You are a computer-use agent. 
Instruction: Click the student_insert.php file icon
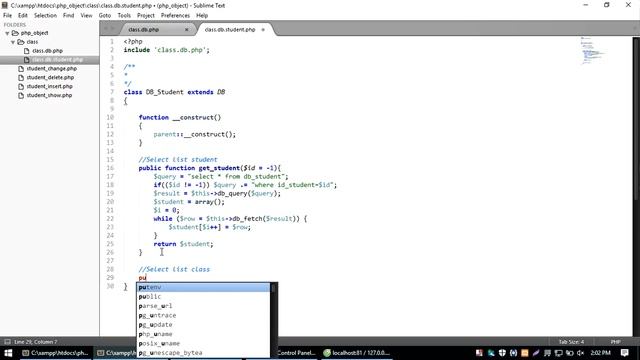(x=21, y=87)
